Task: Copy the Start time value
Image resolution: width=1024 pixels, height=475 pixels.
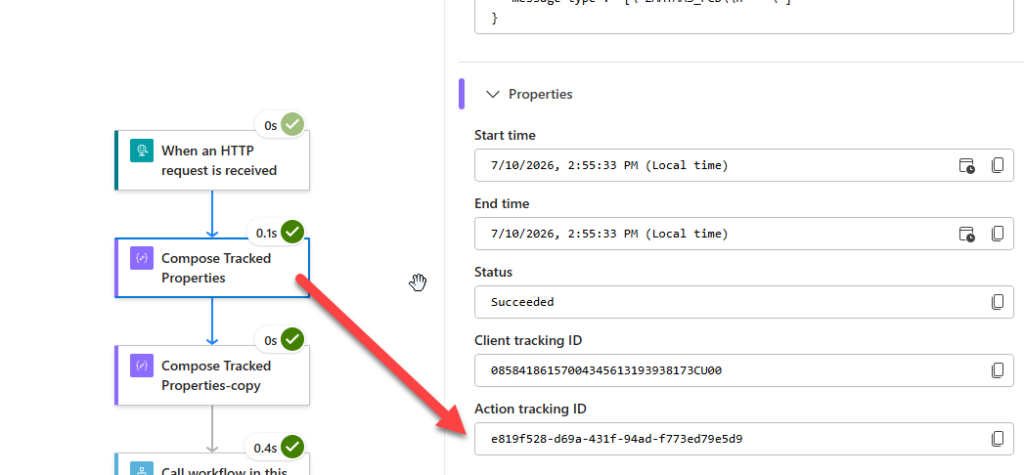Action: [x=997, y=165]
